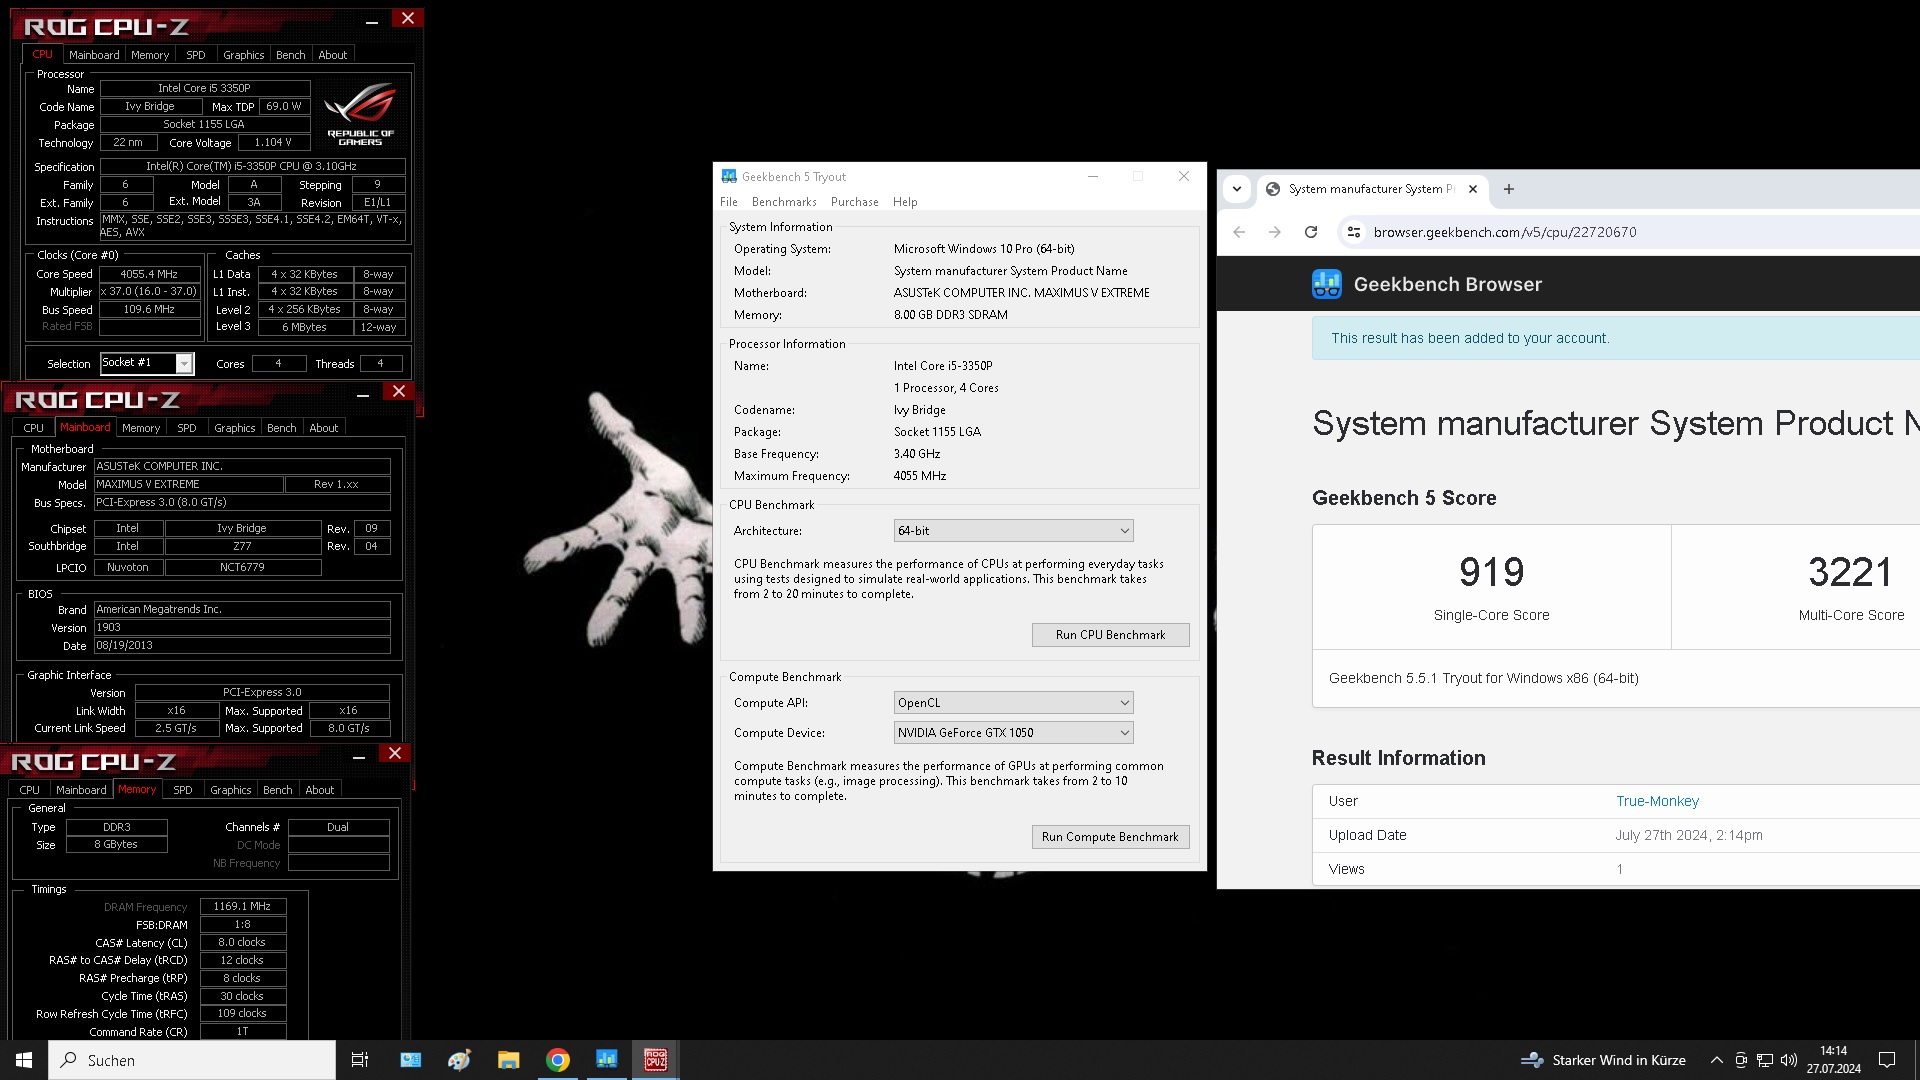Select Graphics tab in bottom CPU-Z window
The width and height of the screenshot is (1920, 1080).
click(x=231, y=790)
